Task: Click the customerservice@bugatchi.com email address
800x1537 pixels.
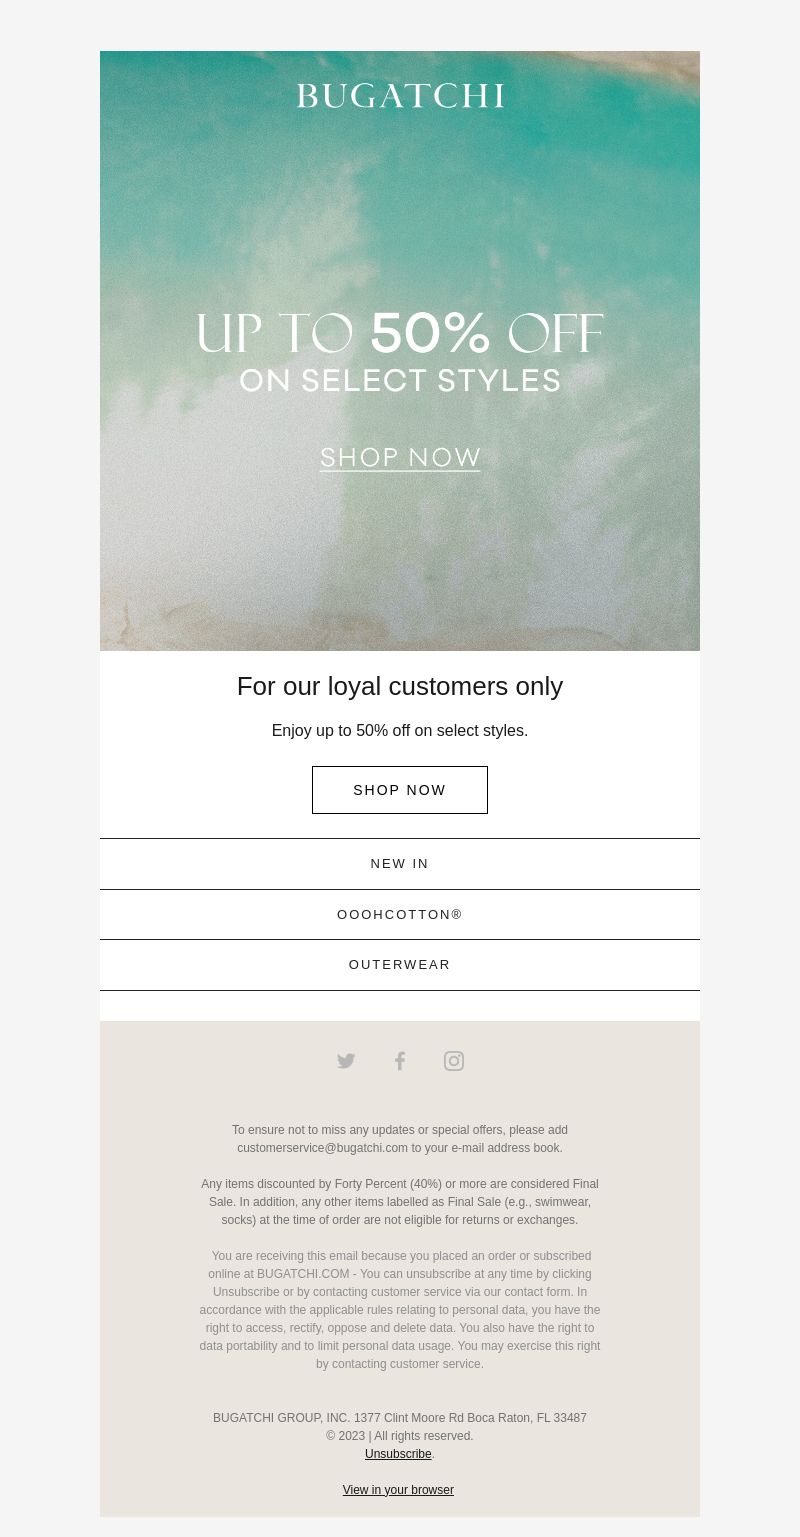Action: [x=322, y=1148]
